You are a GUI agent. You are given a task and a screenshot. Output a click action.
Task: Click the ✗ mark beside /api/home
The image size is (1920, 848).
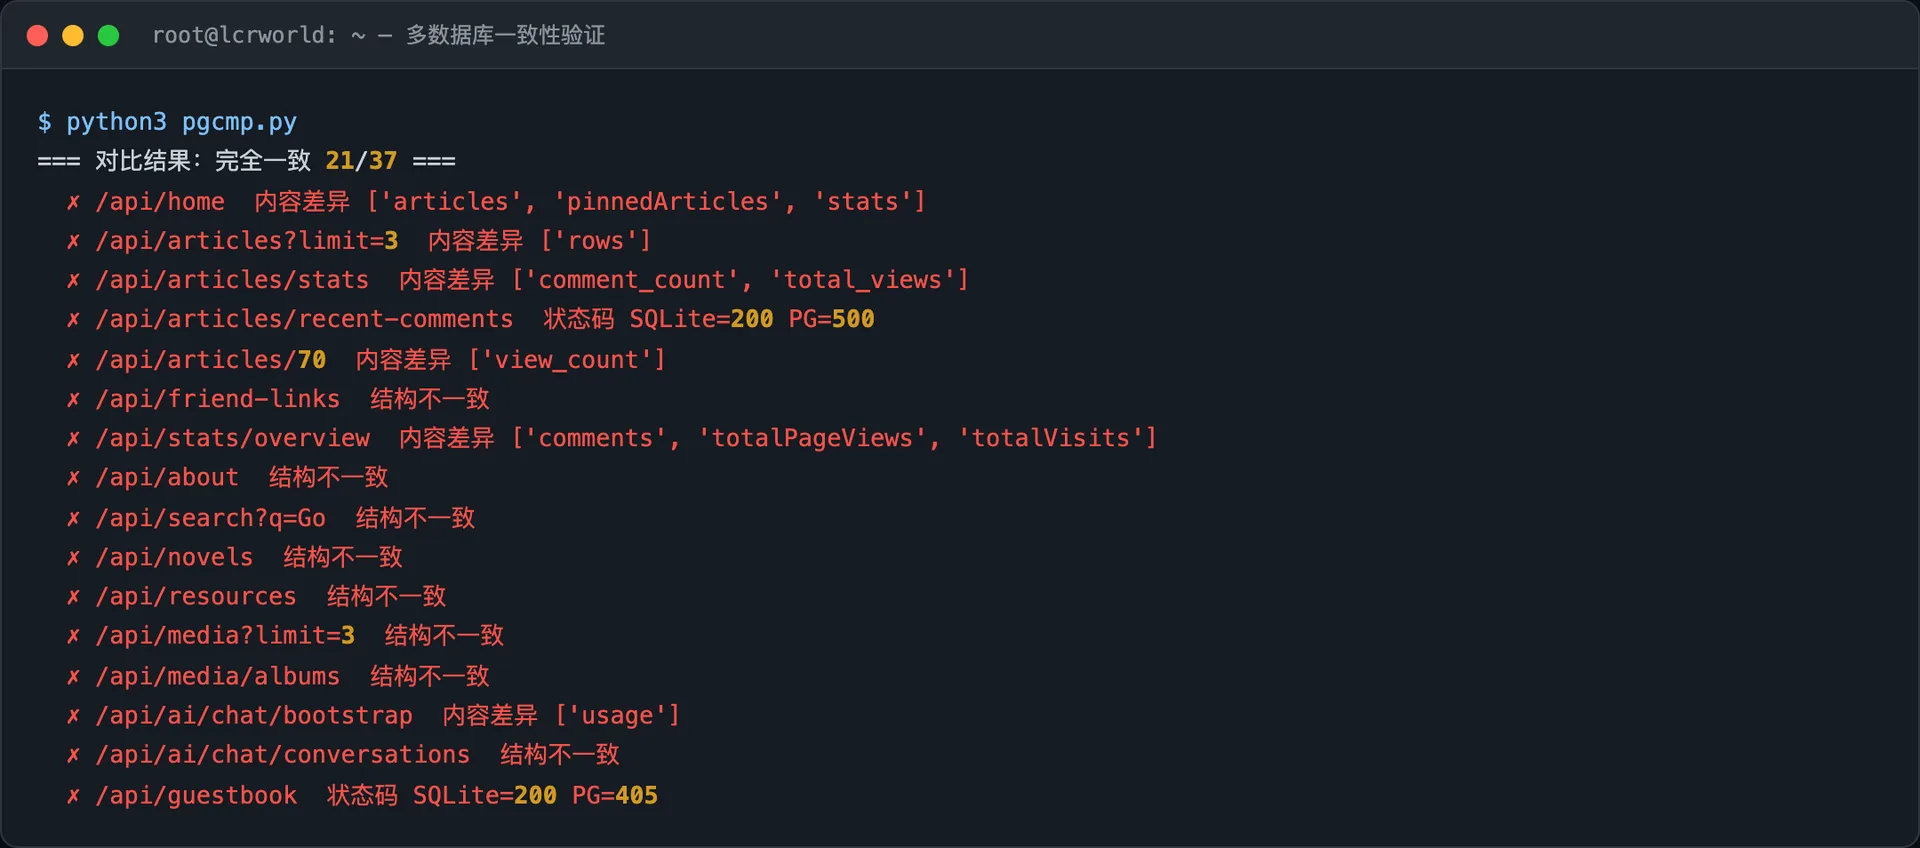coord(73,202)
